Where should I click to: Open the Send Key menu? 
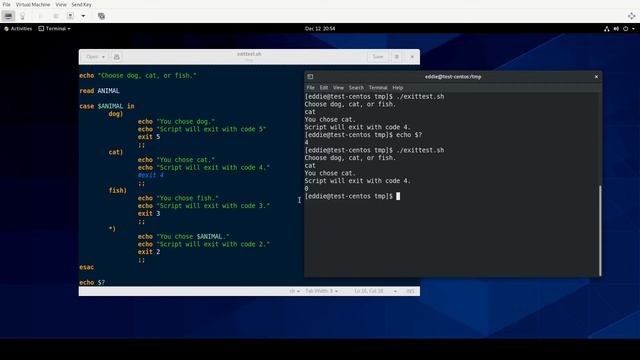(81, 4)
